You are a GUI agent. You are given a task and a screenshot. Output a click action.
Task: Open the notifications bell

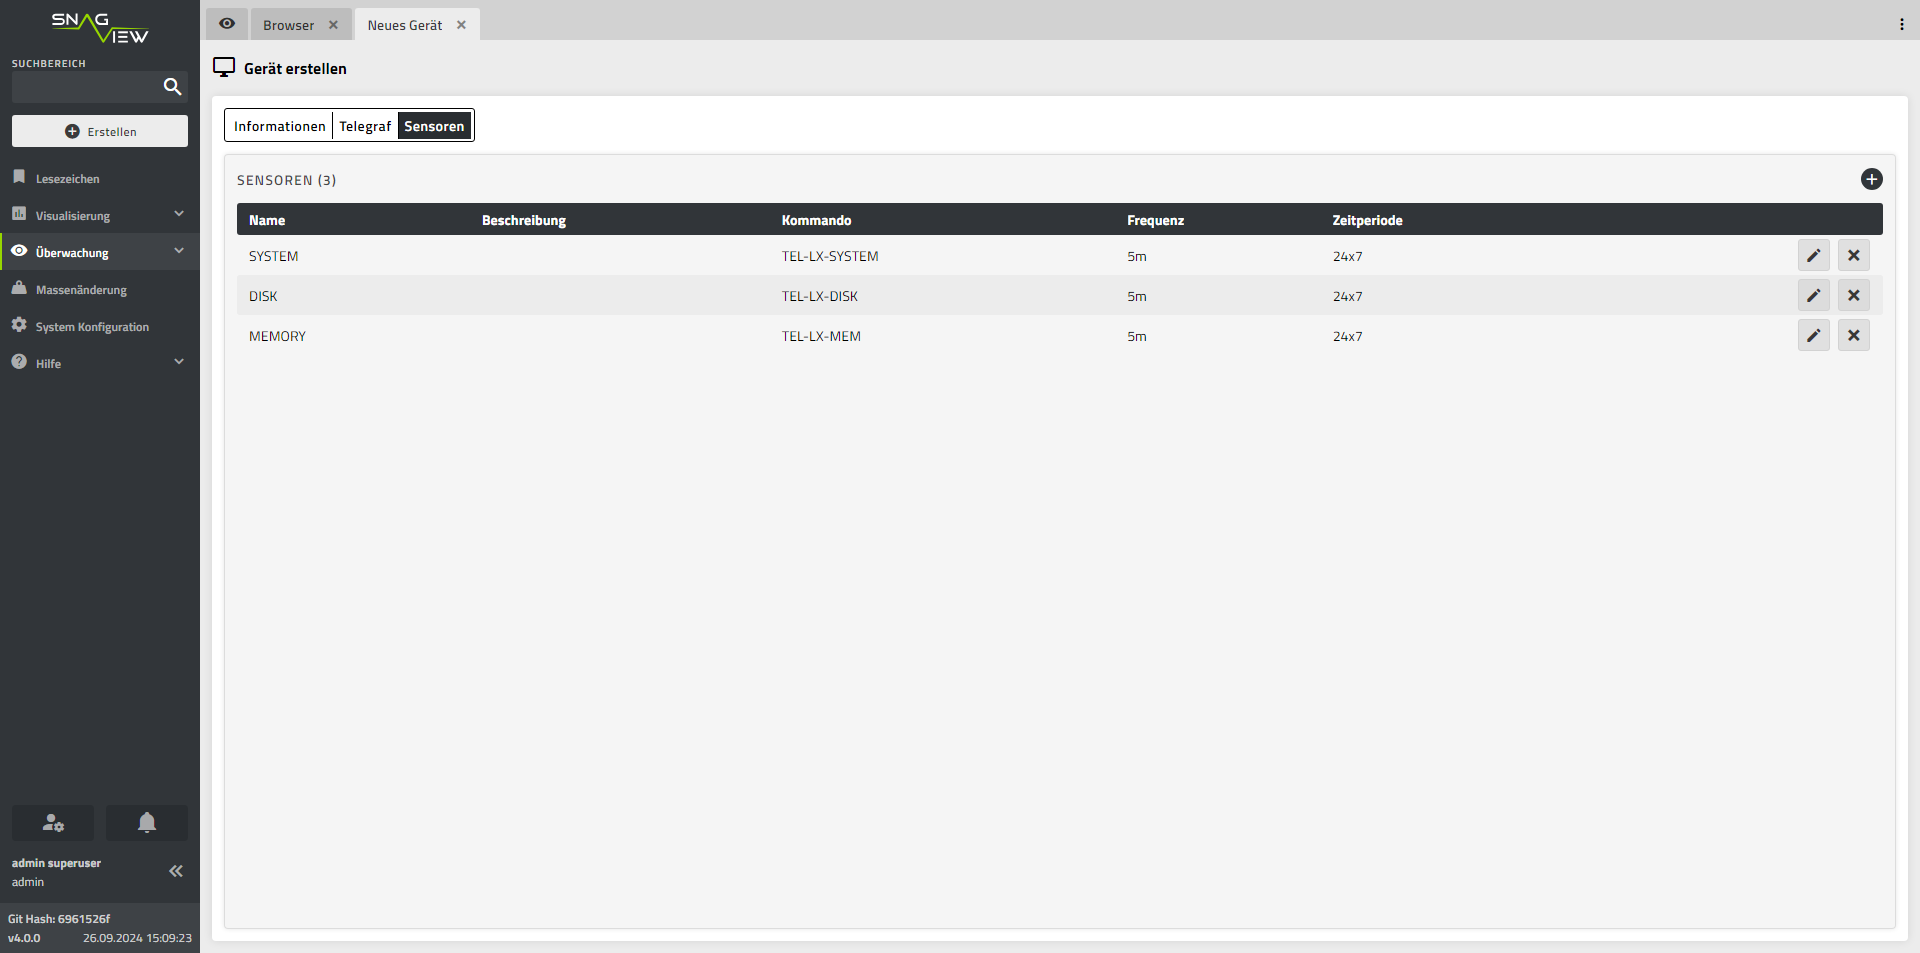pos(147,823)
